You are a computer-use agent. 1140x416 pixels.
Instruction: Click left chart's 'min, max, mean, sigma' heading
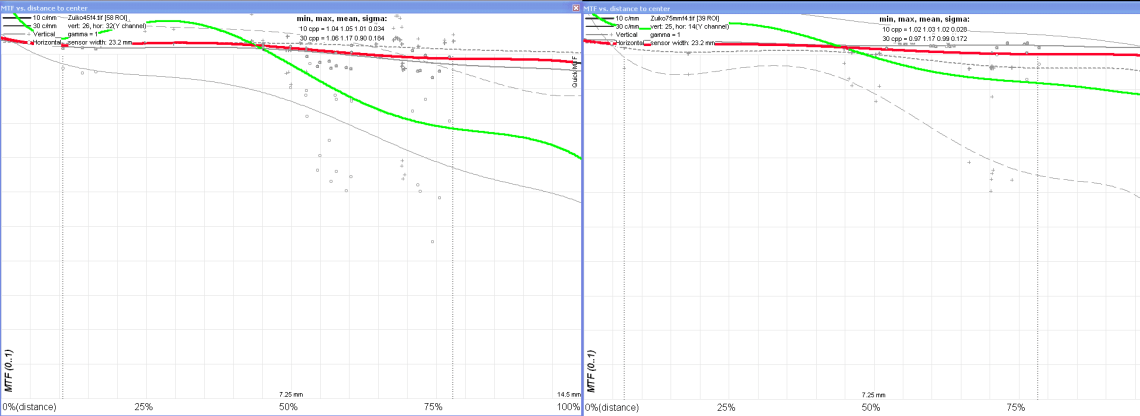[x=347, y=18]
